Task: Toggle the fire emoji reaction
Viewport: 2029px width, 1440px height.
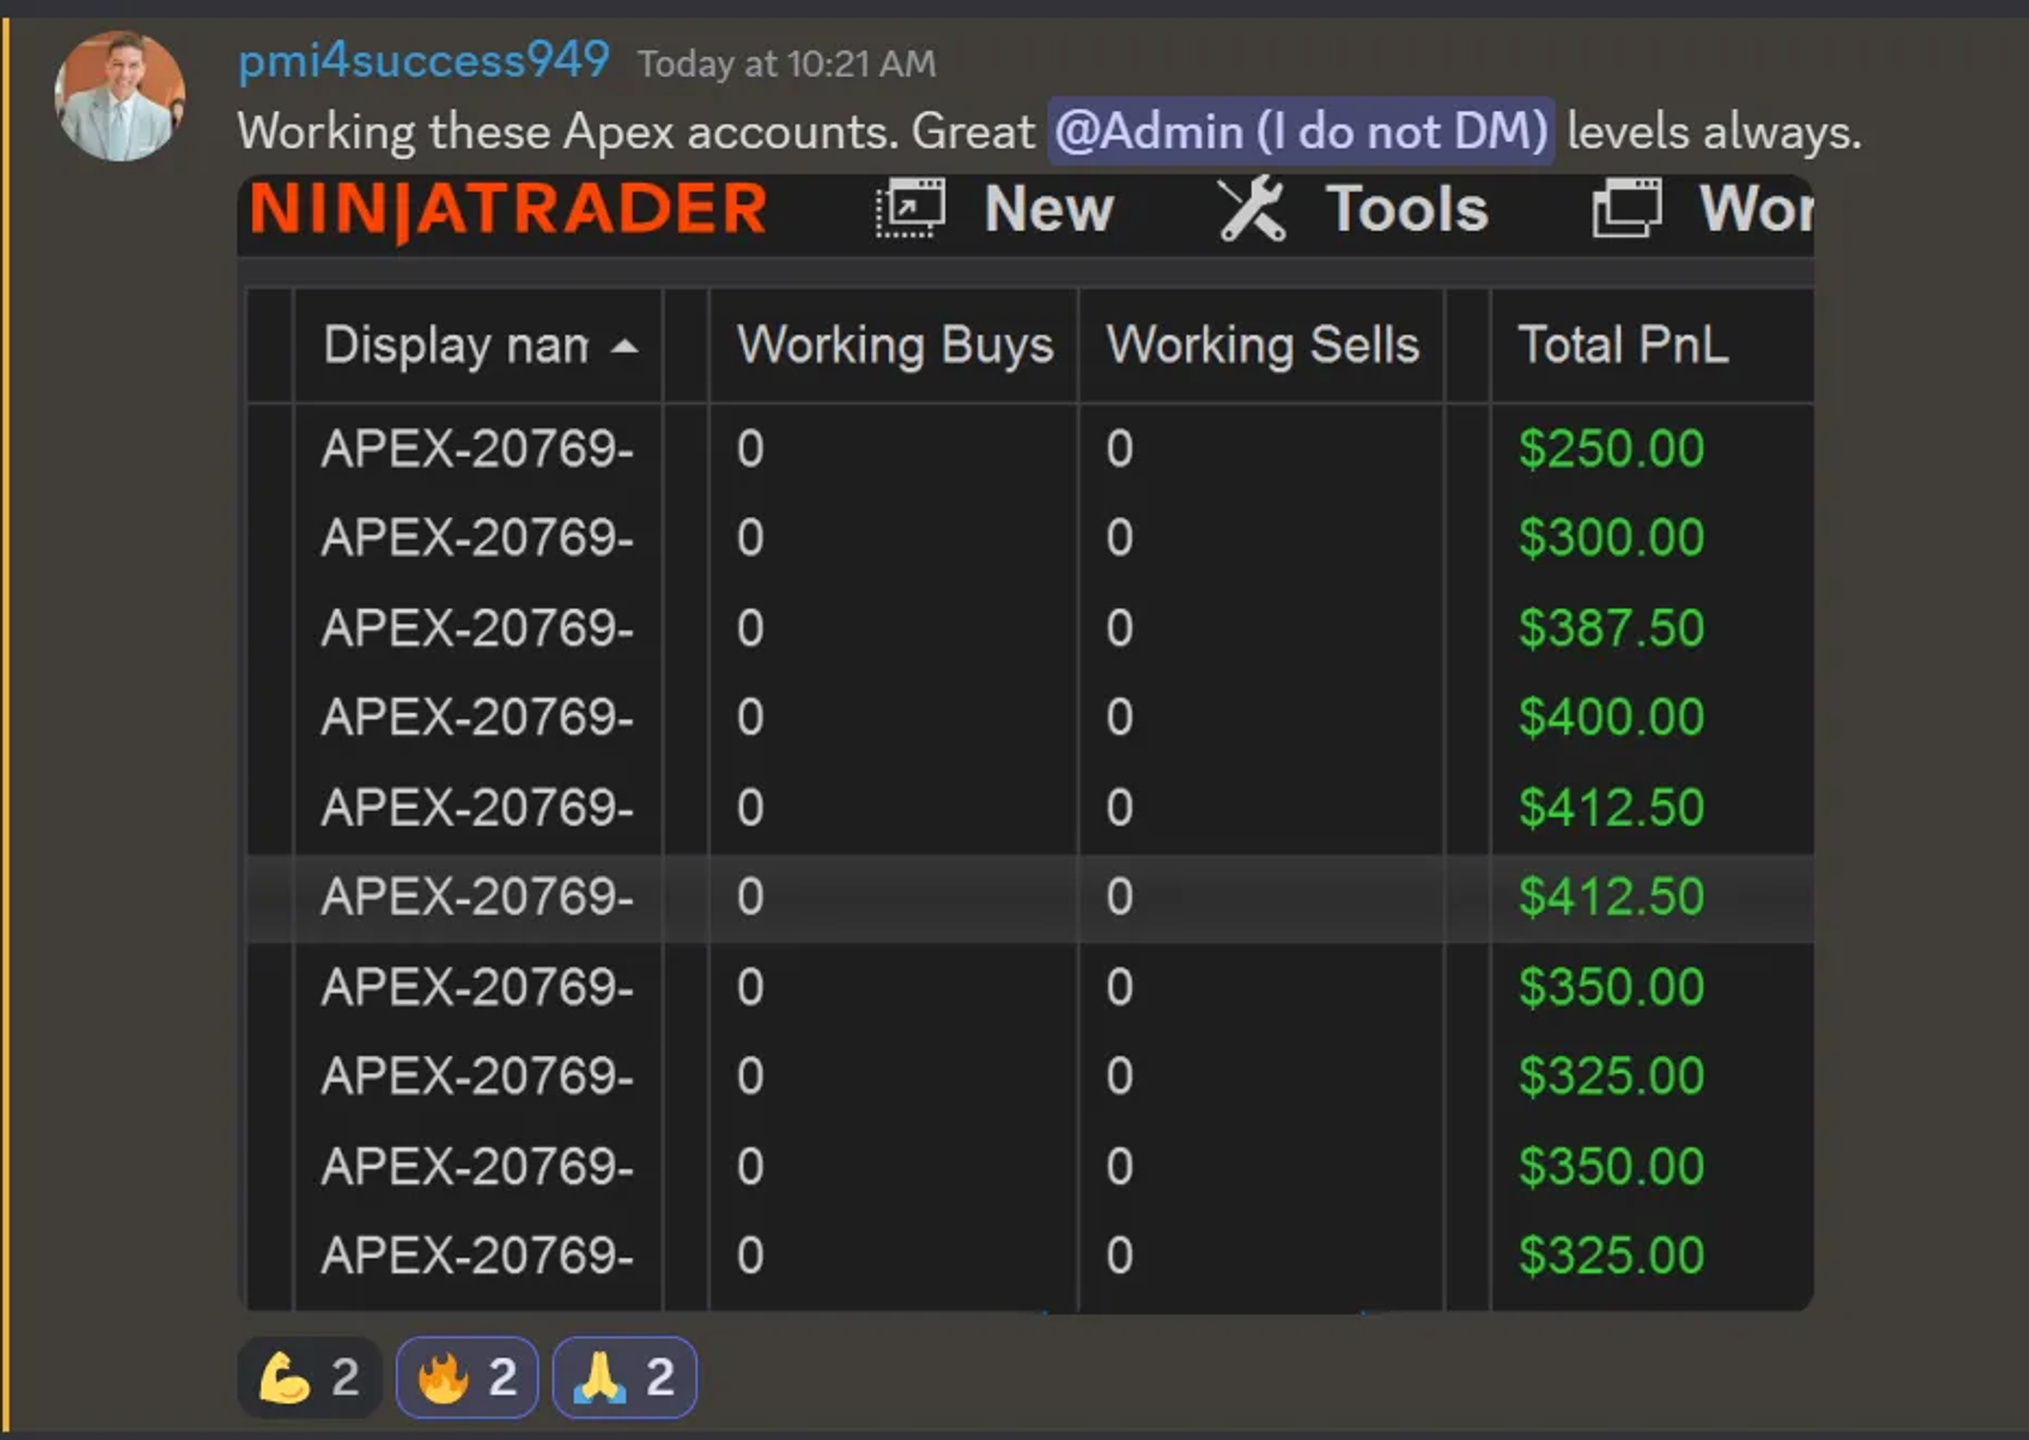Action: 467,1377
